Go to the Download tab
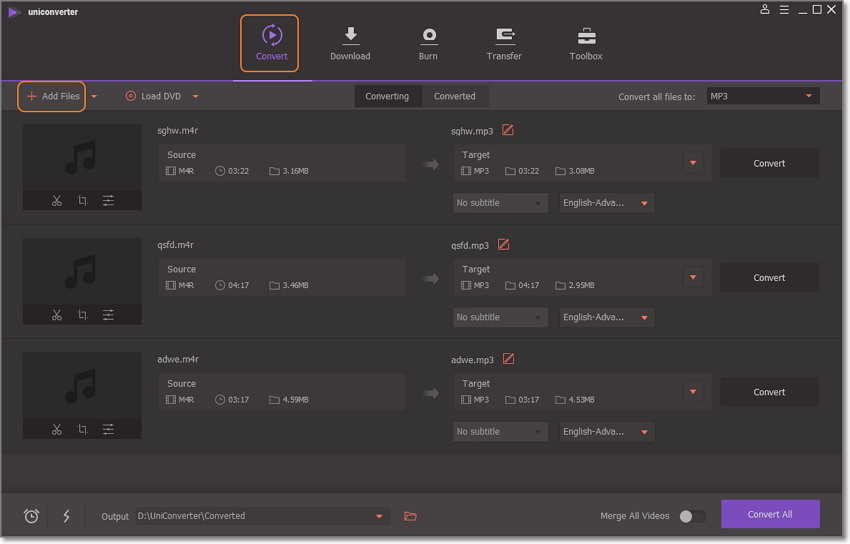Viewport: 850px width, 544px height. 350,44
